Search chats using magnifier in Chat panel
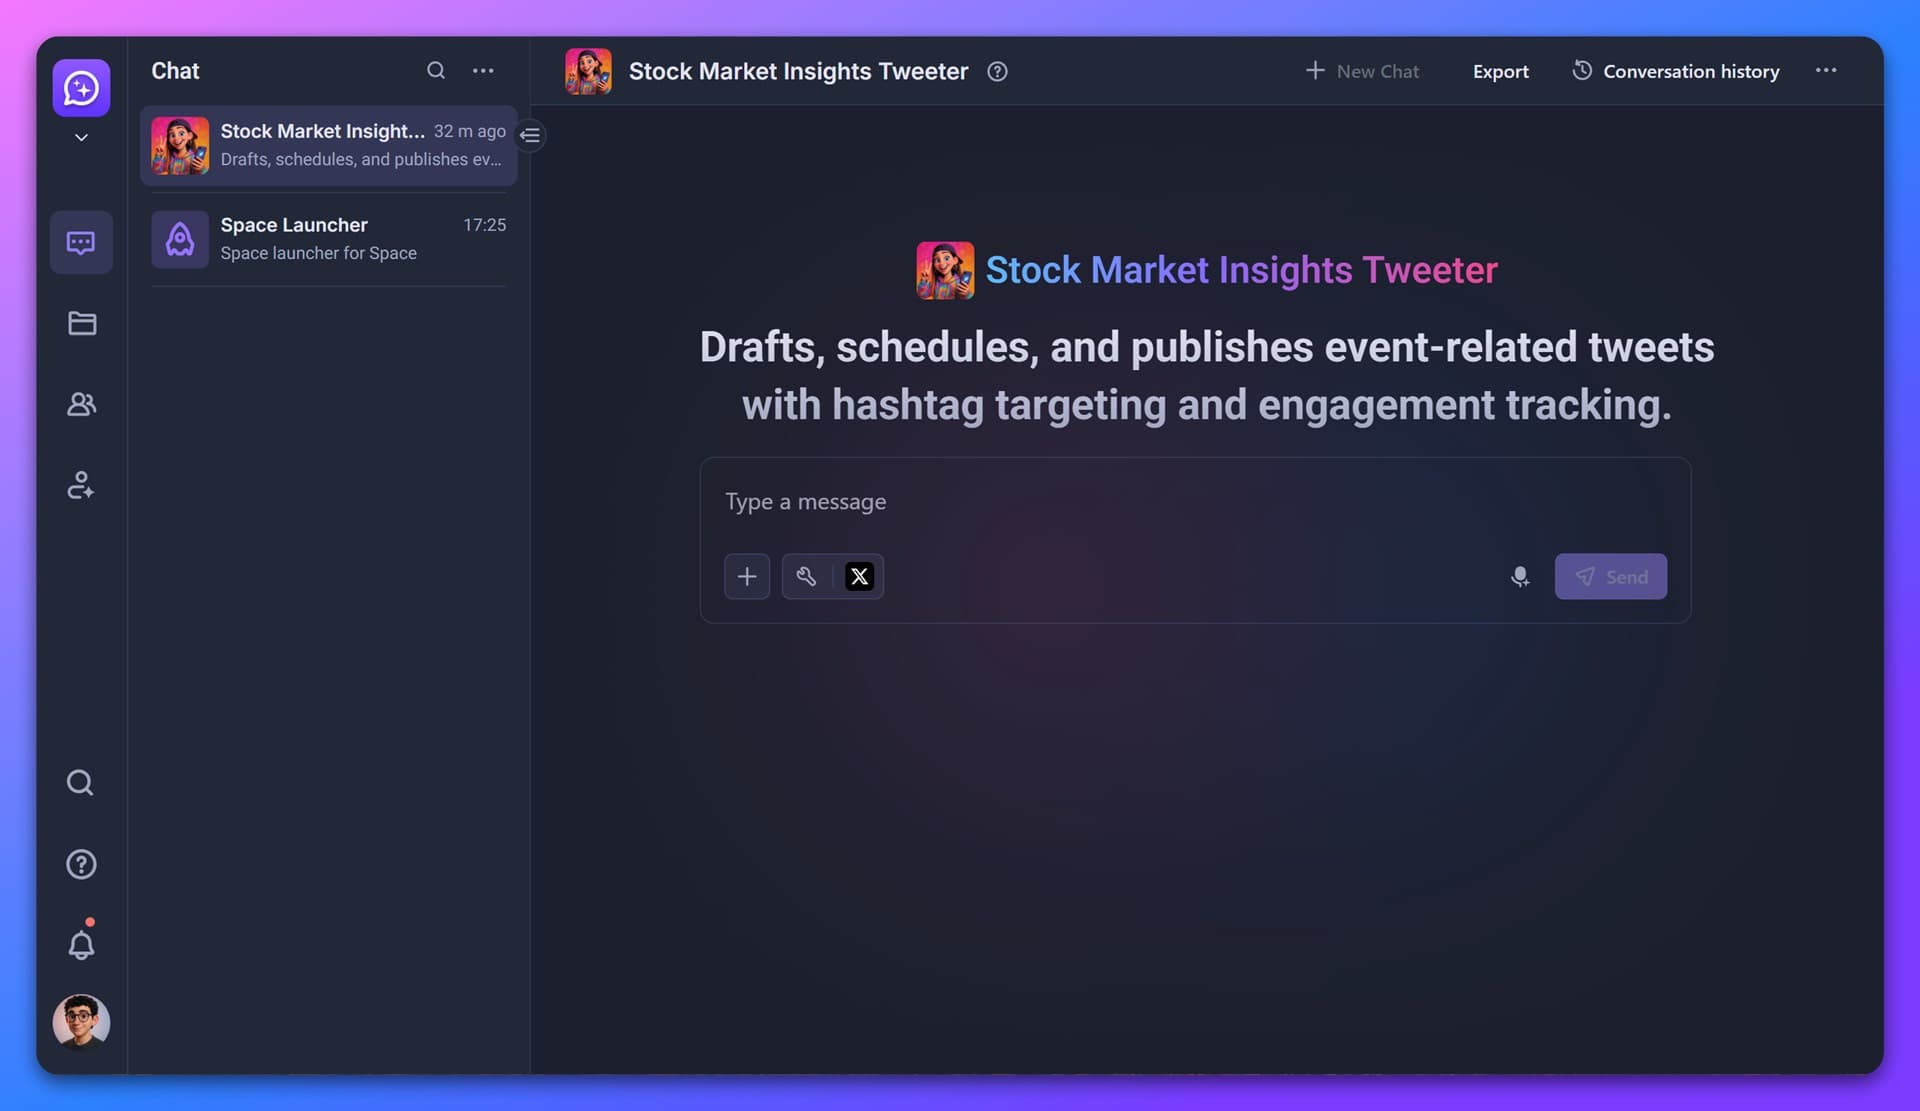 coord(435,70)
